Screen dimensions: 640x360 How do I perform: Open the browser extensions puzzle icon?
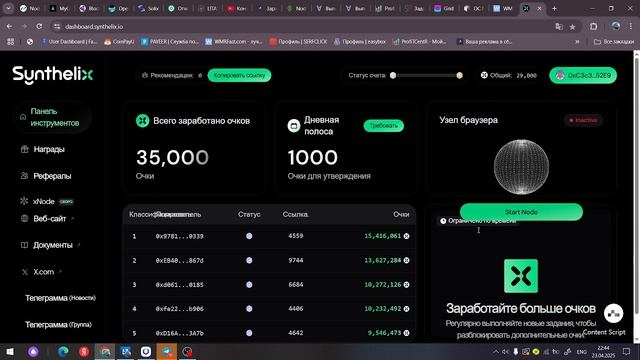click(593, 27)
